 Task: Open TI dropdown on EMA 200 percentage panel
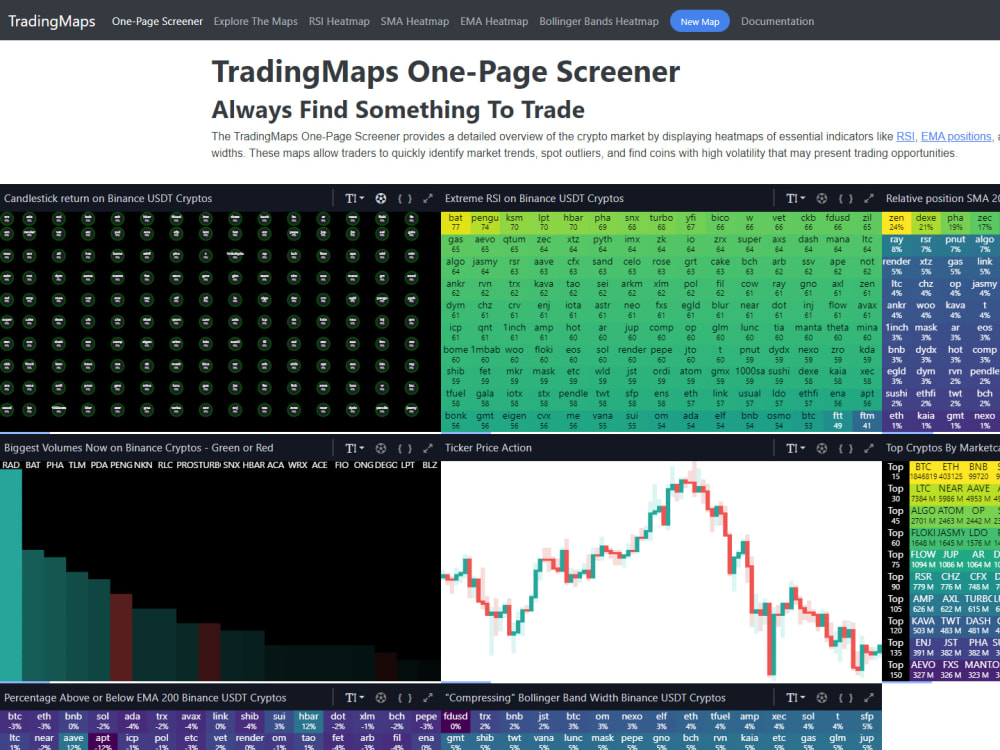(355, 698)
